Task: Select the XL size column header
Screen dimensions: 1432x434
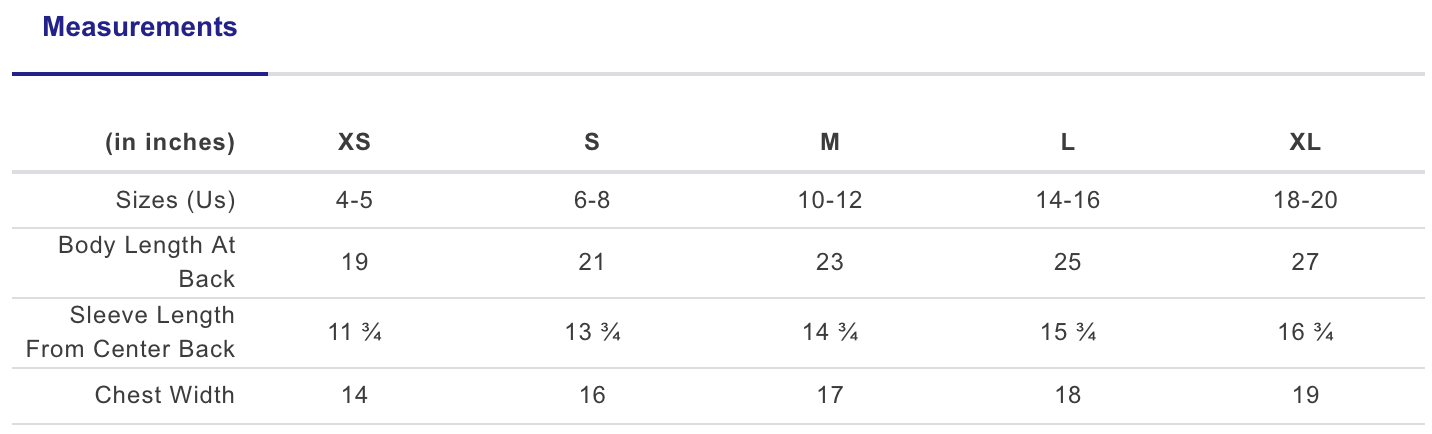Action: tap(1306, 142)
